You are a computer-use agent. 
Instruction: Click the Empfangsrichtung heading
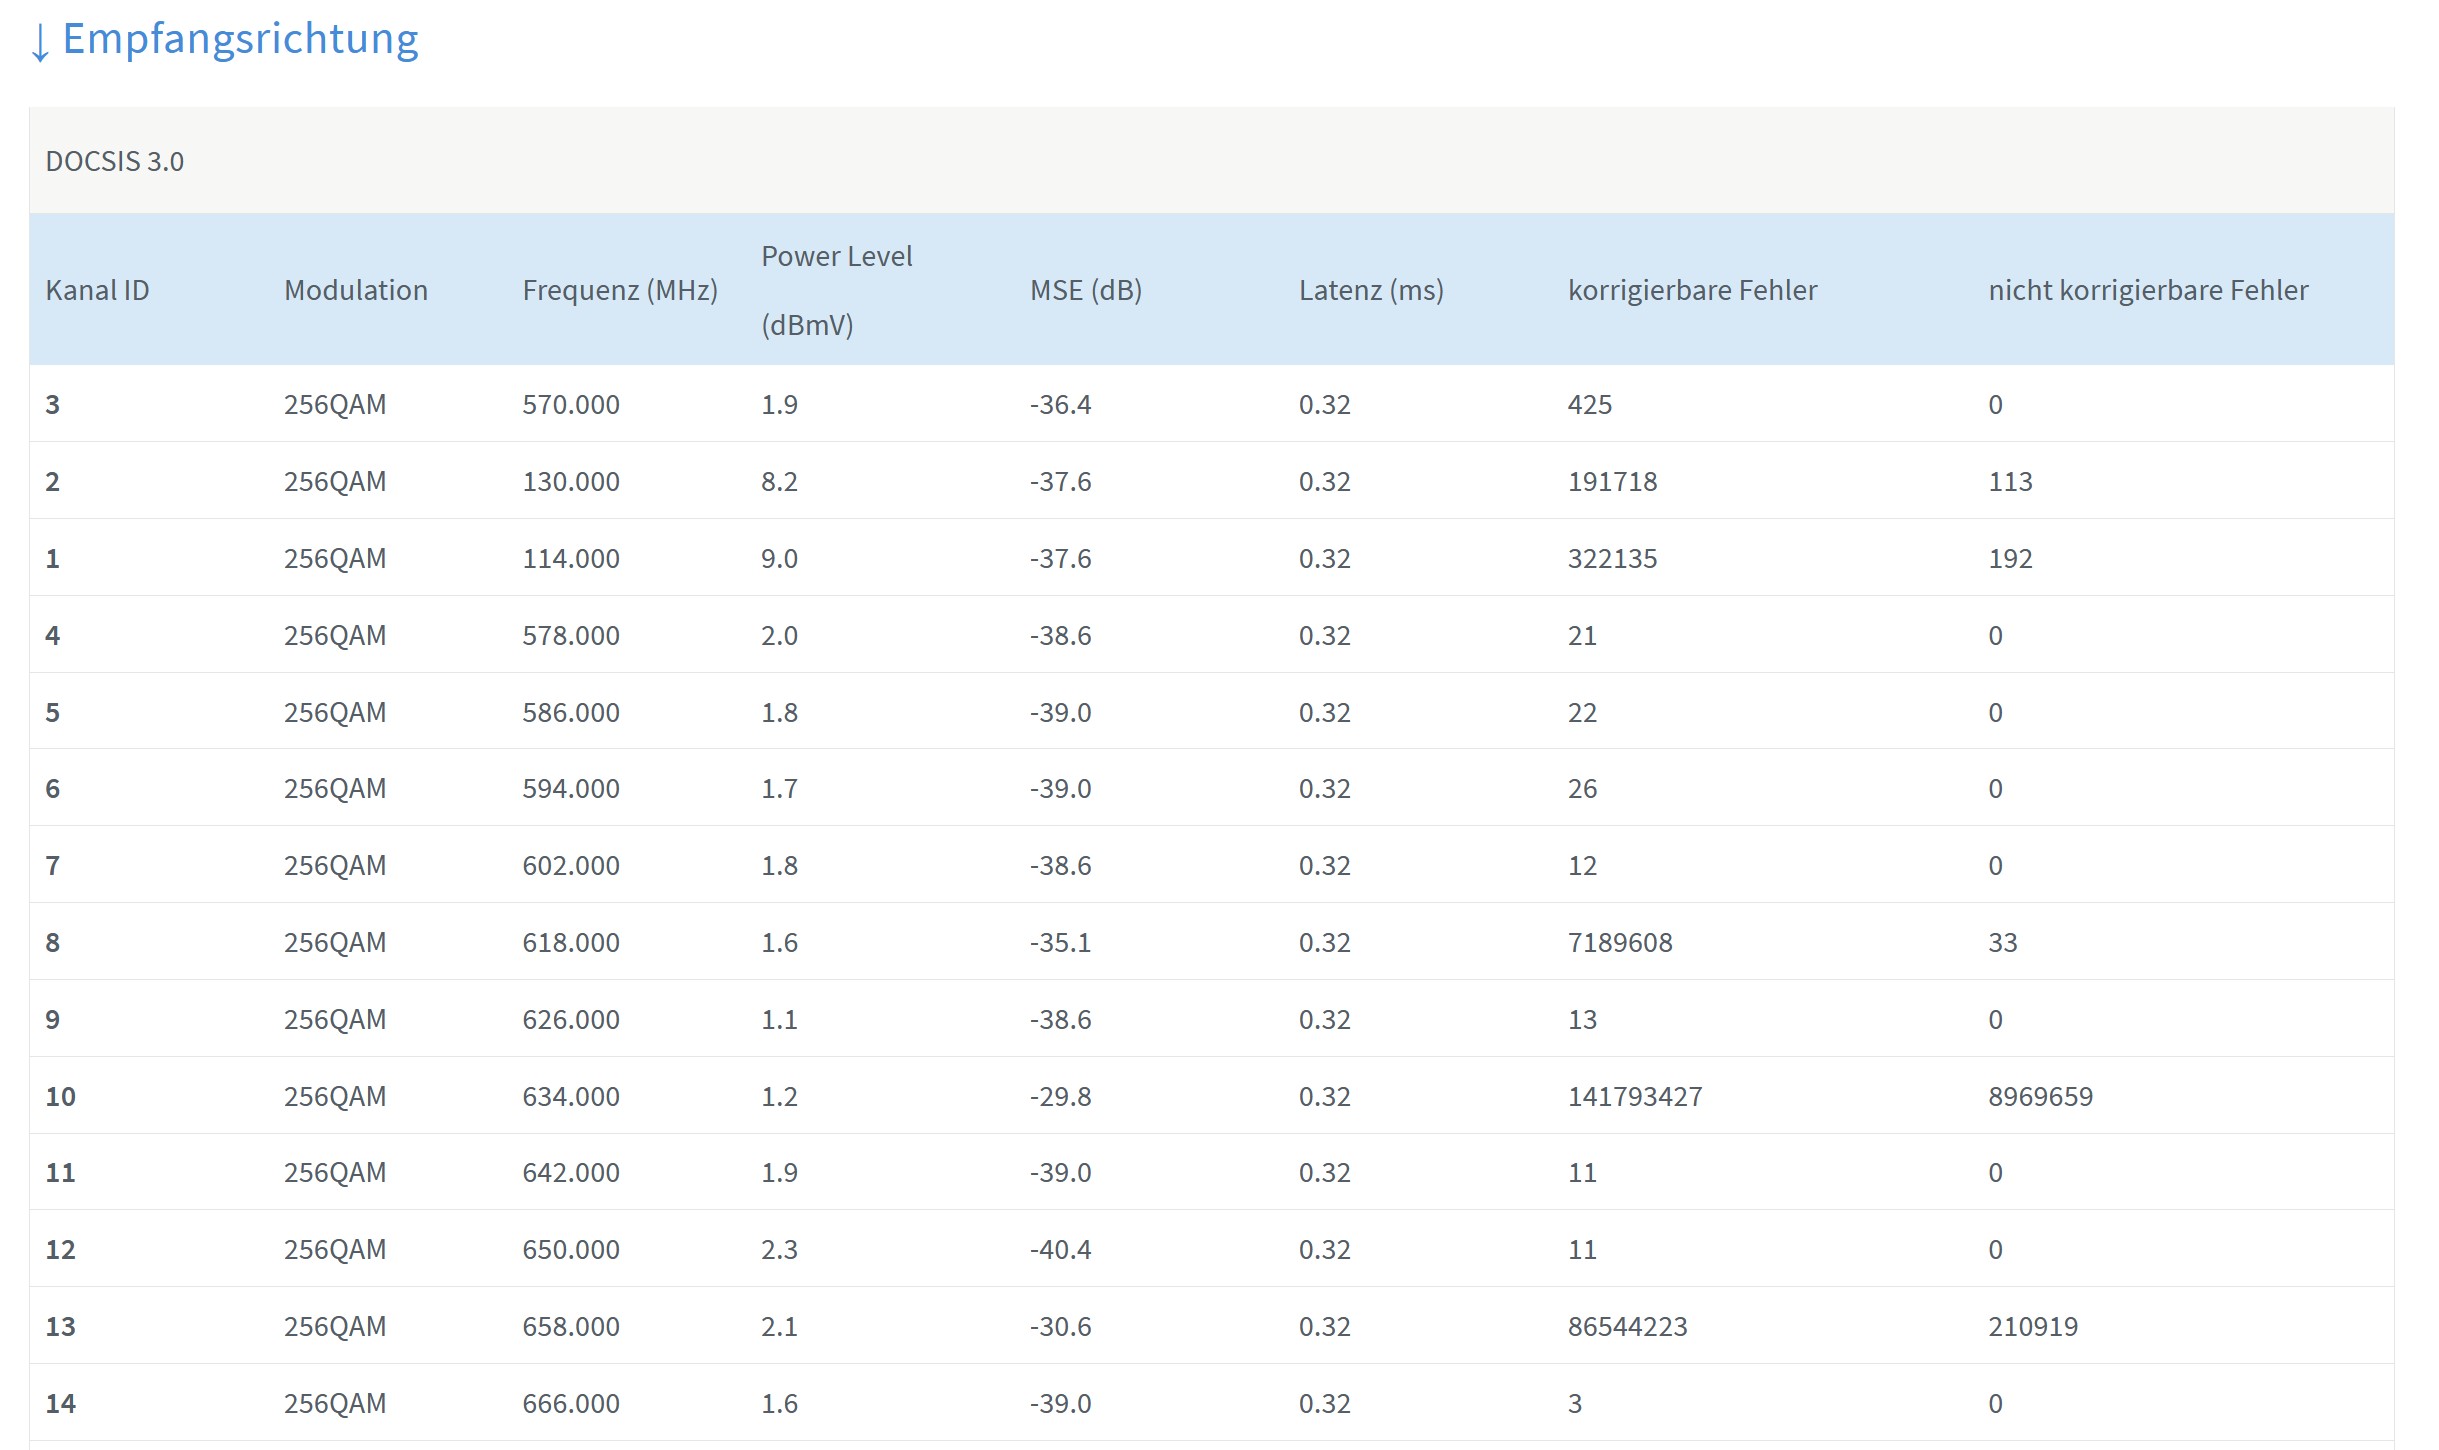pos(240,40)
